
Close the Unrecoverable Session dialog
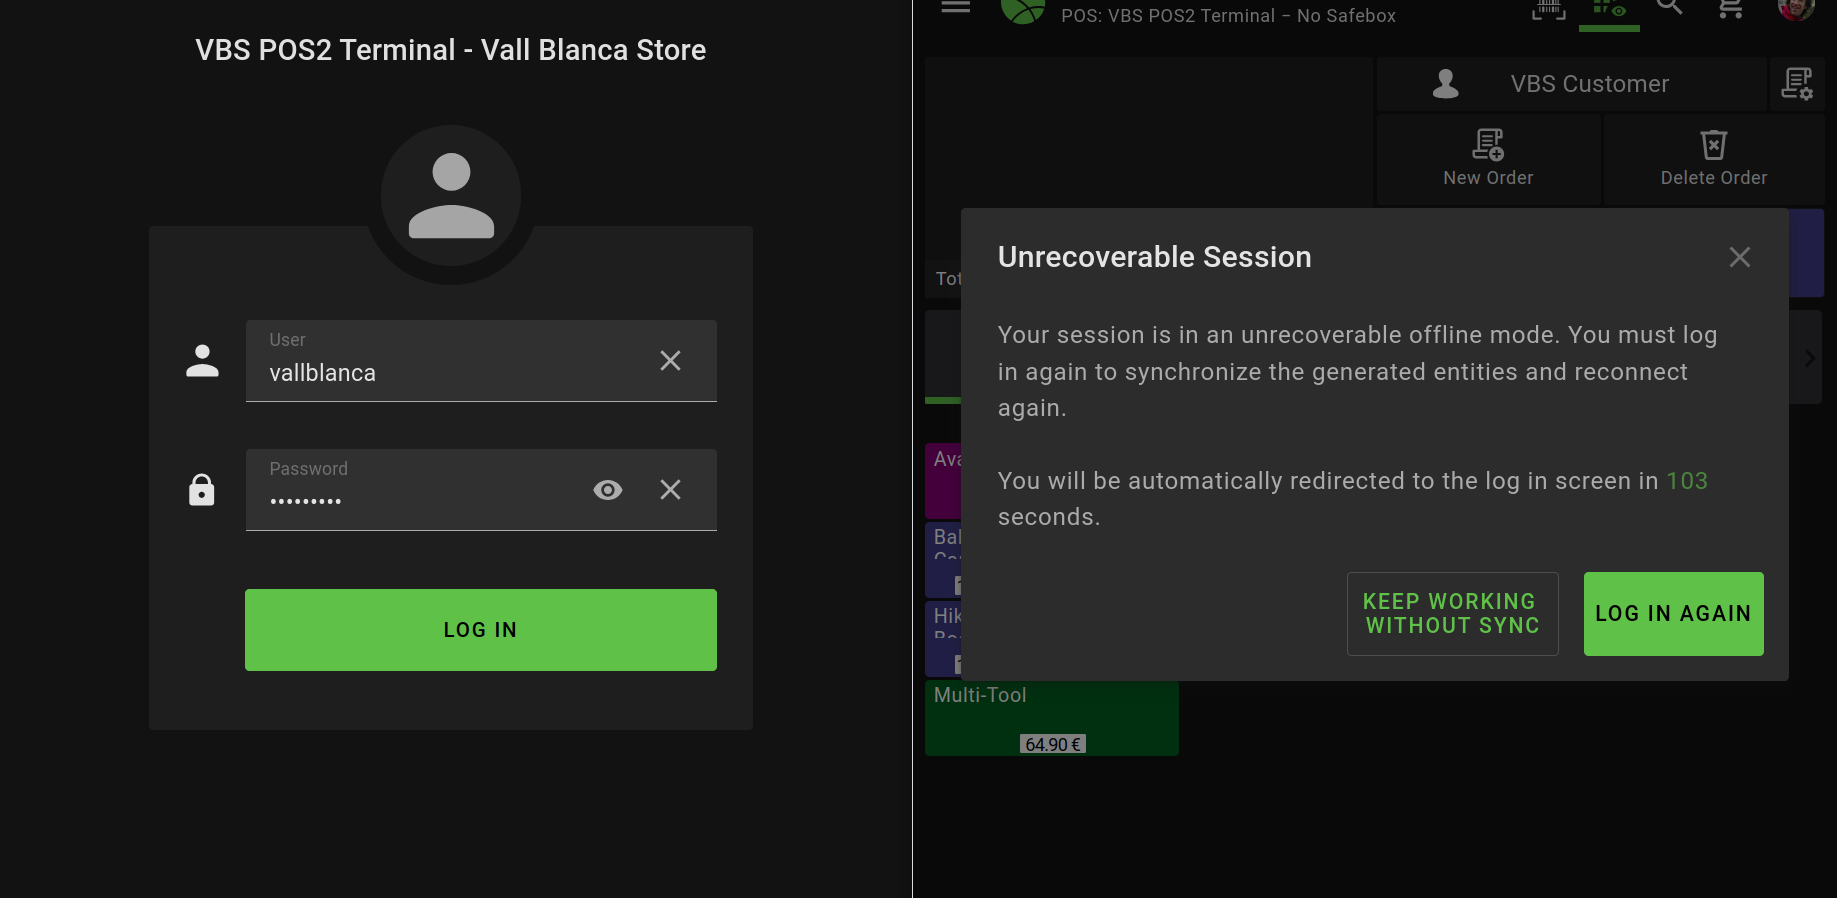[1739, 258]
